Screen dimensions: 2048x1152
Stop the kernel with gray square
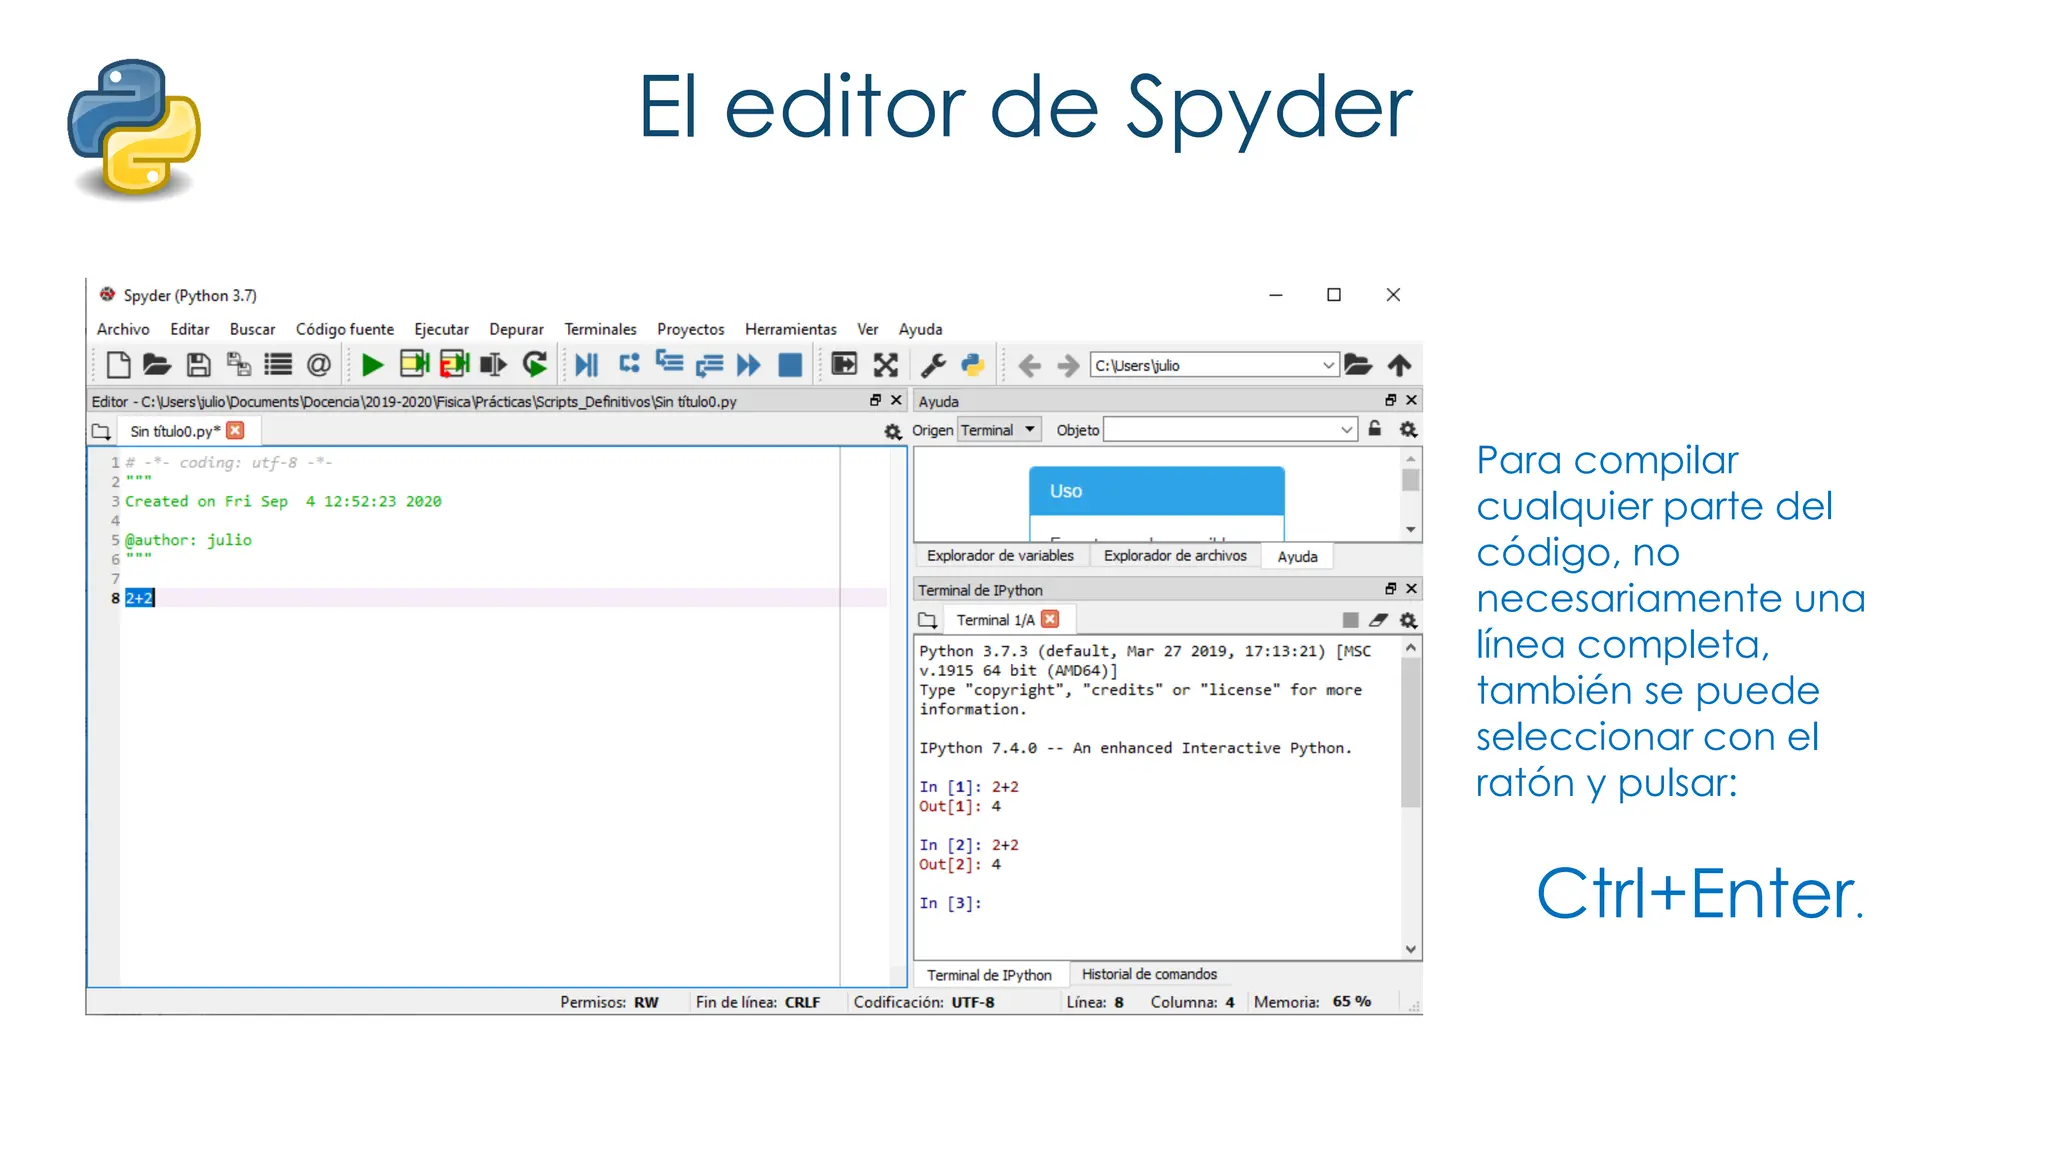(x=1350, y=620)
